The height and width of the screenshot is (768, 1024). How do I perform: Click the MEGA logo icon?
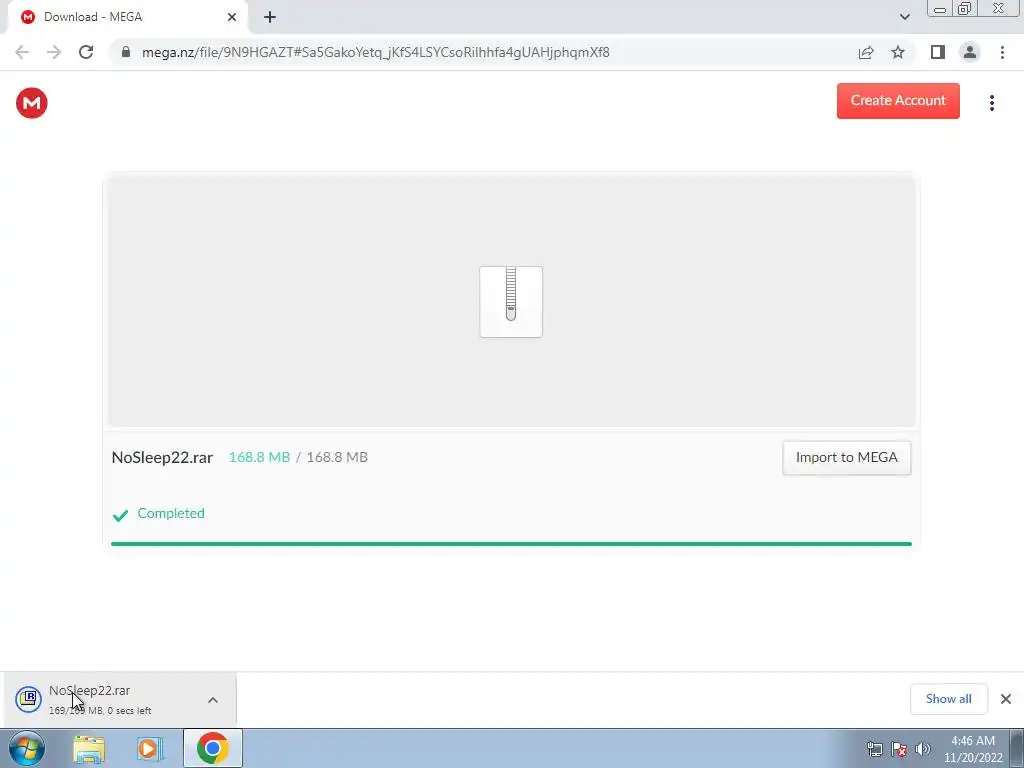point(31,103)
